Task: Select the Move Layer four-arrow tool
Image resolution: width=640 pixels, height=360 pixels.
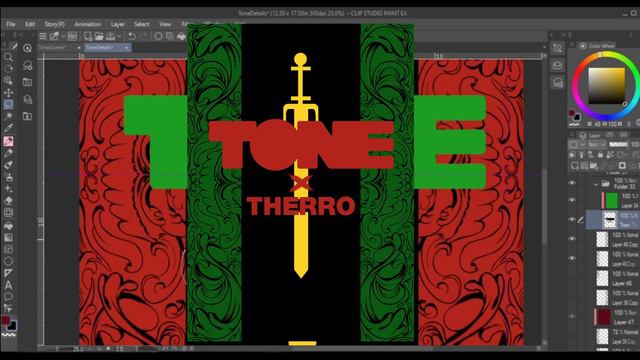Action: pos(8,93)
